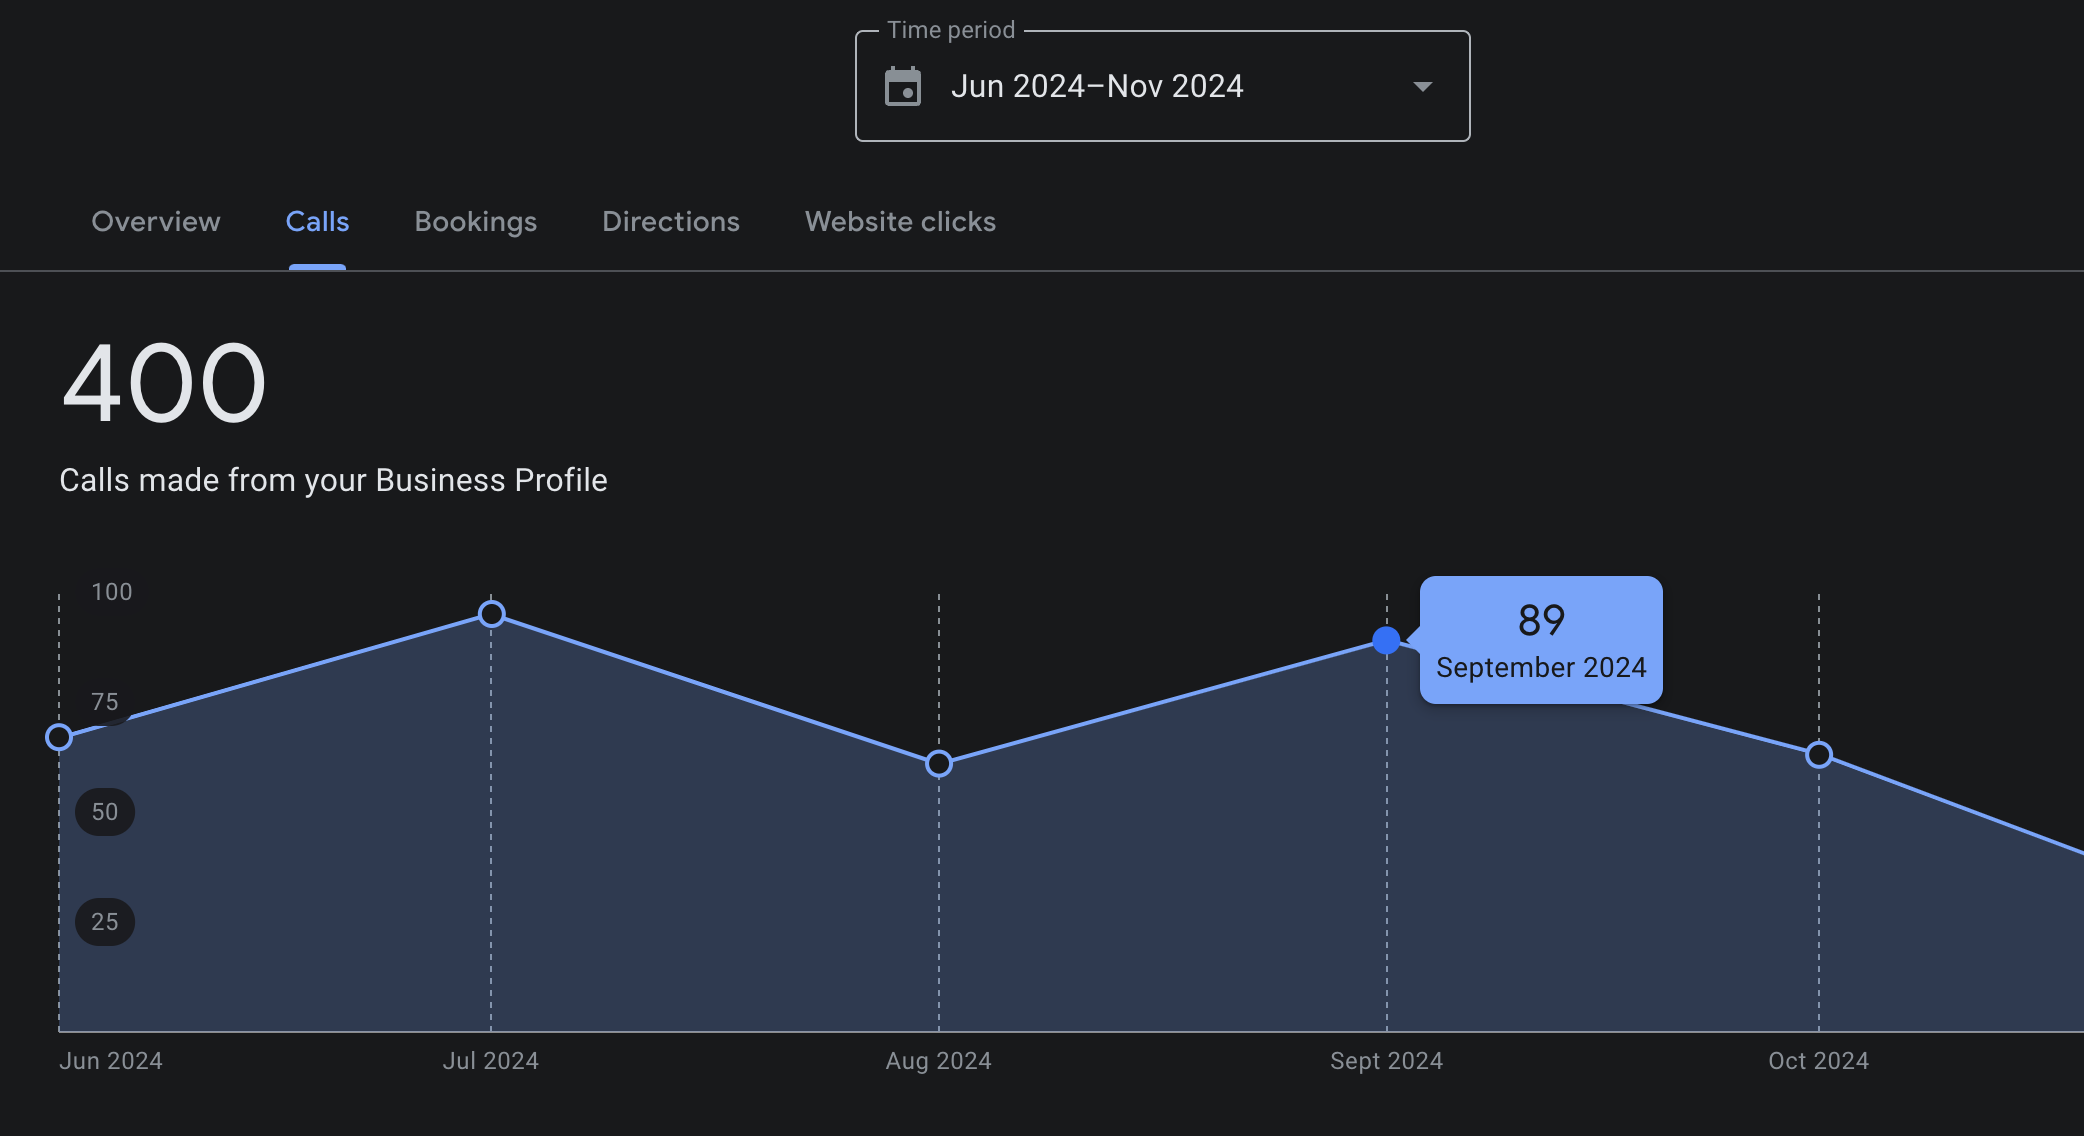The height and width of the screenshot is (1136, 2084).
Task: Click the calendar icon in Time period selector
Action: 903,86
